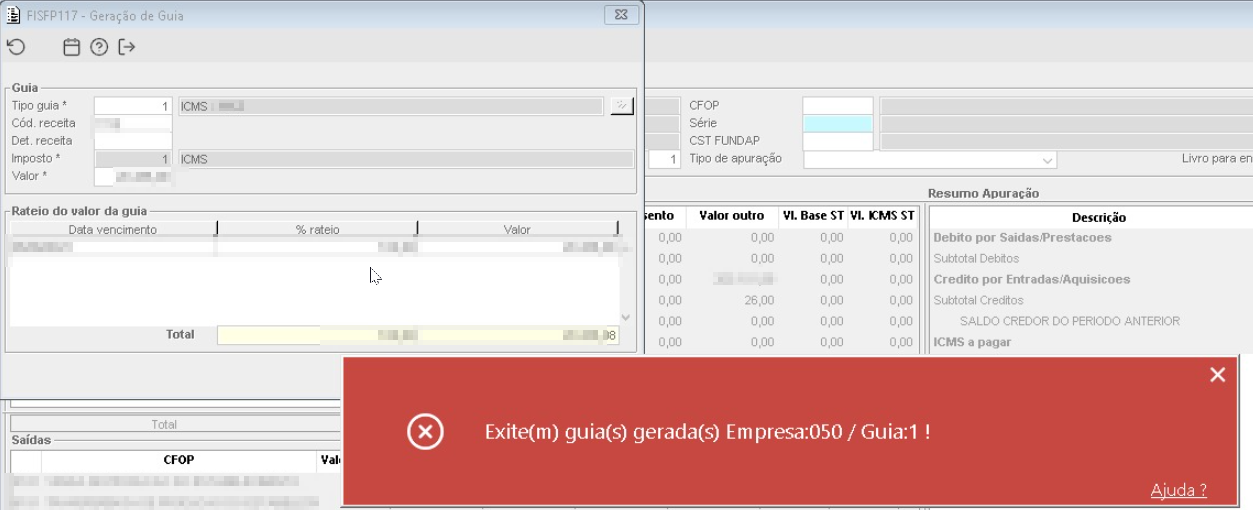The height and width of the screenshot is (510, 1253).
Task: Click the Valor input field
Action: pyautogui.click(x=133, y=177)
